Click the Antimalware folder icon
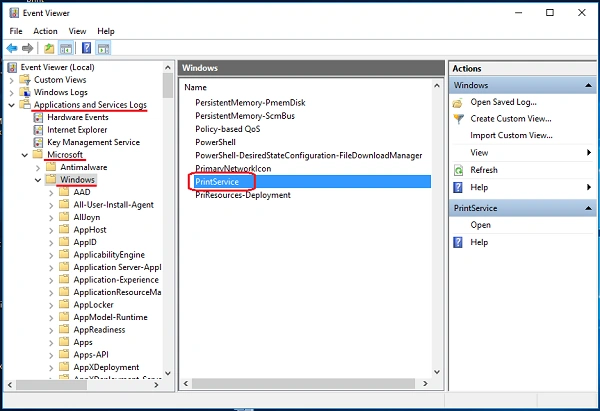The width and height of the screenshot is (600, 411). [x=51, y=167]
